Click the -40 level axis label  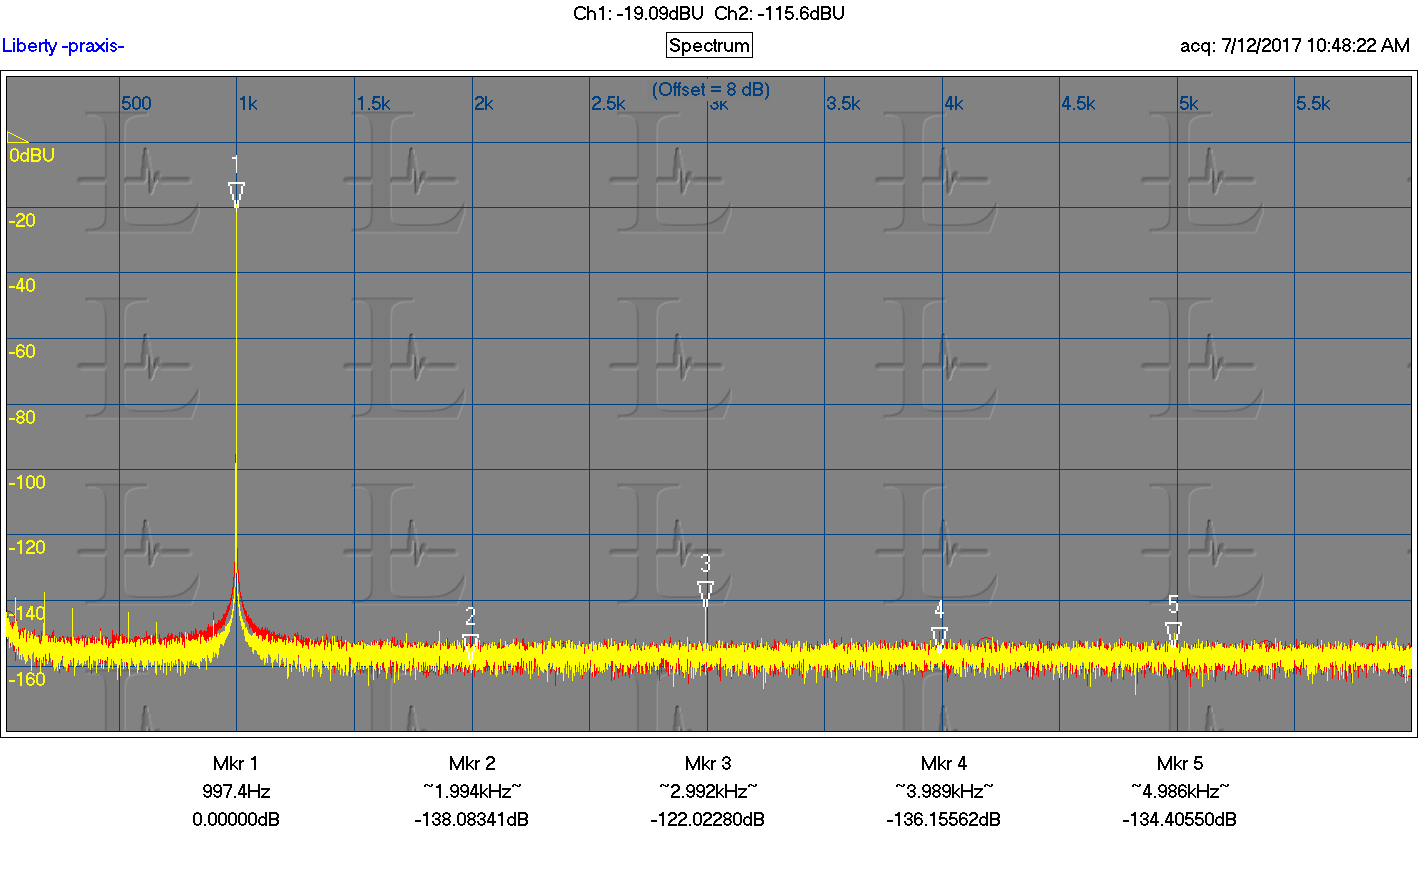[x=22, y=285]
